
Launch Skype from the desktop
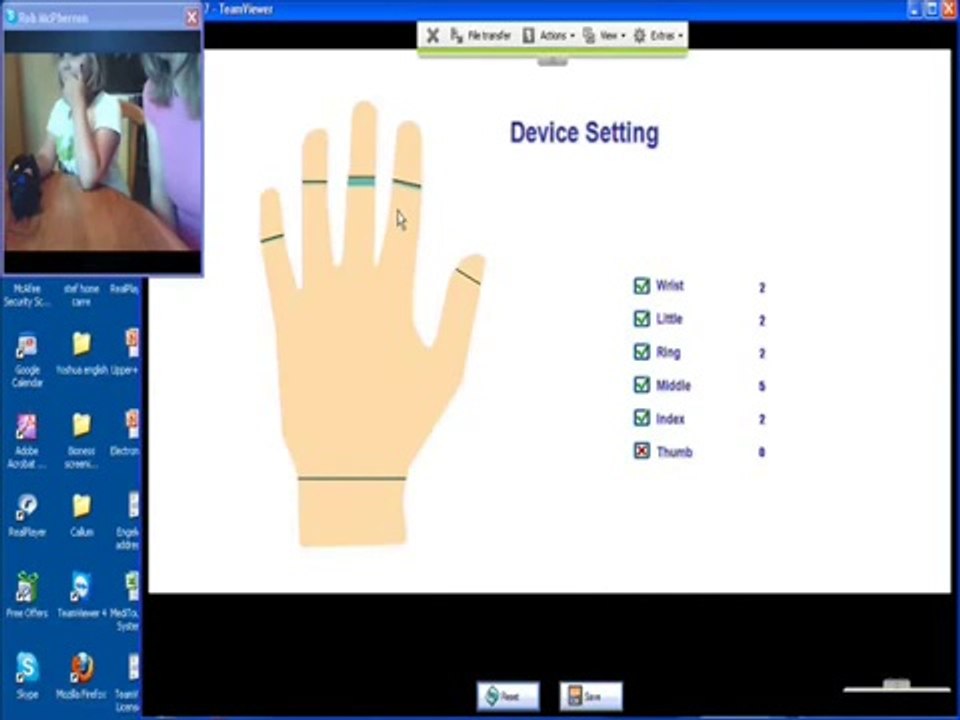coord(27,676)
